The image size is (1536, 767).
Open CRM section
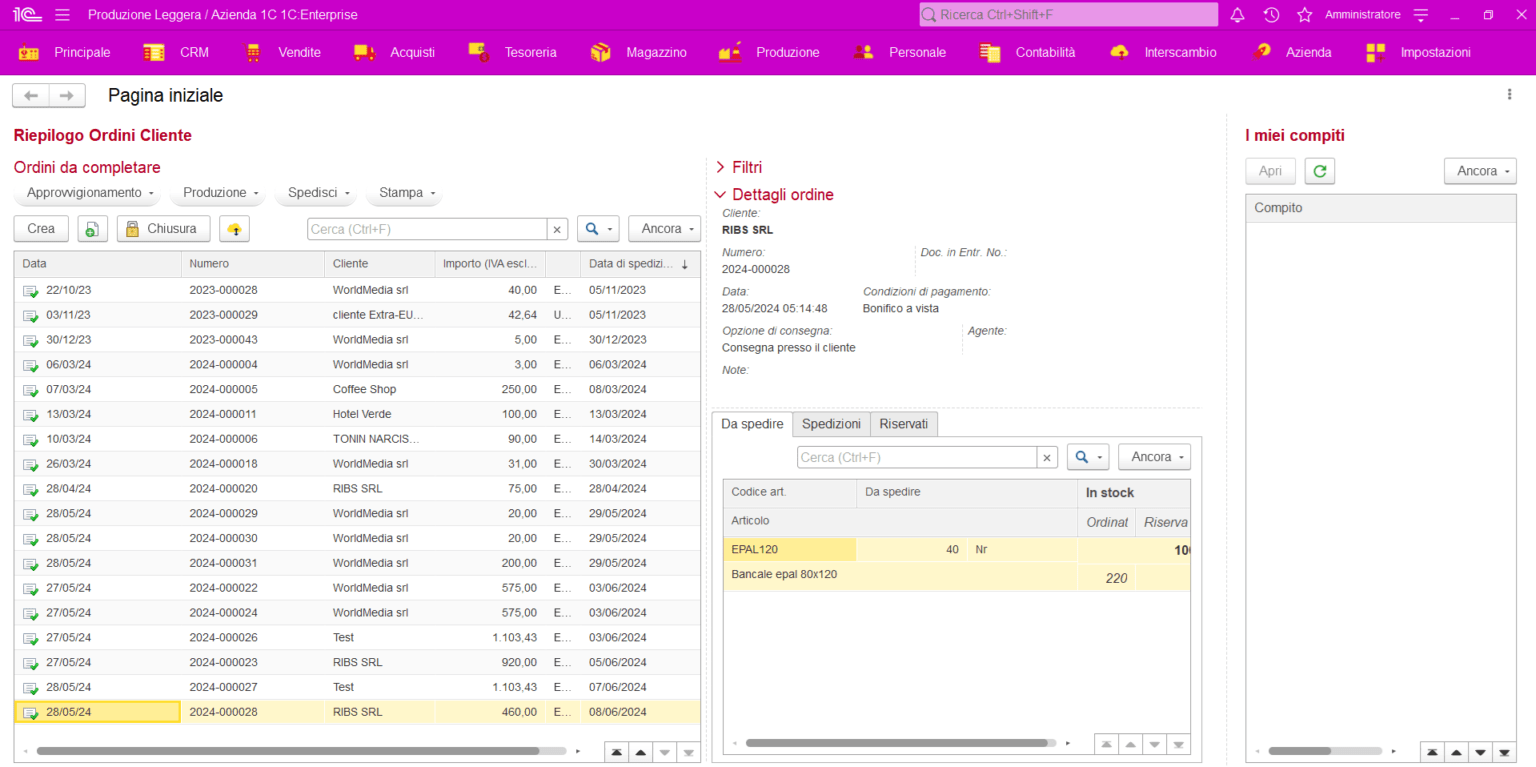(x=176, y=52)
